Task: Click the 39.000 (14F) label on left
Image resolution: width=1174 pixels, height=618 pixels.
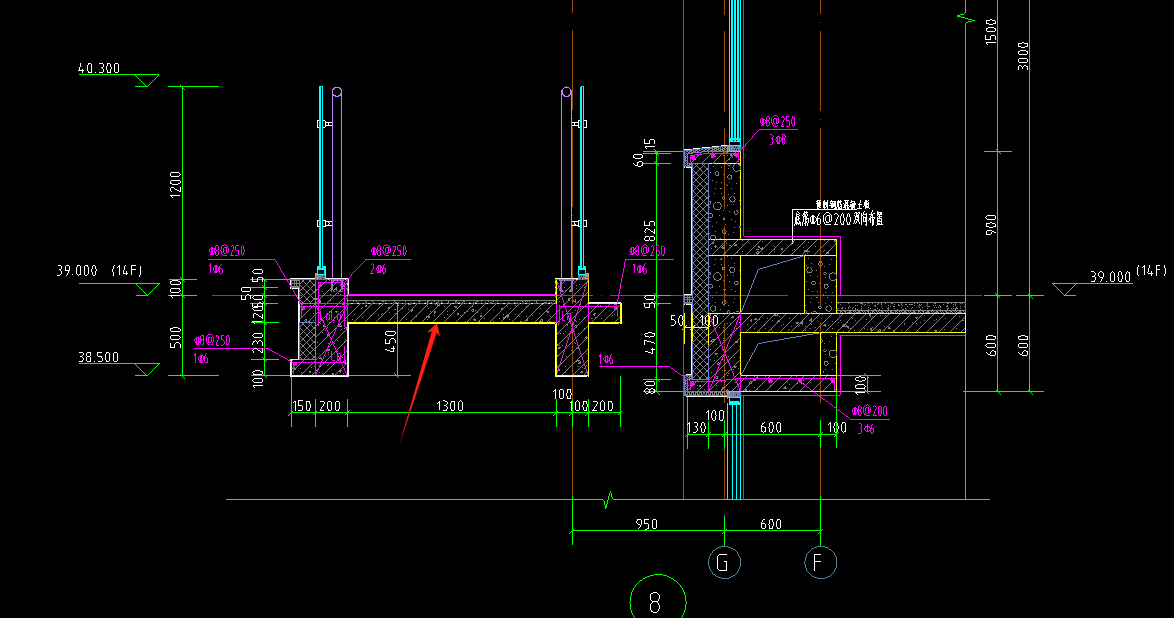Action: 100,270
